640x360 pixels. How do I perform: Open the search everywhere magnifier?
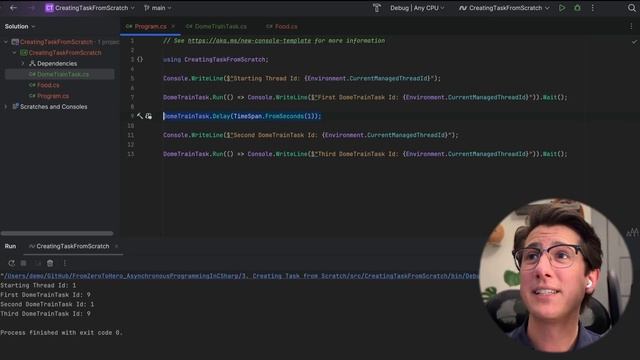[x=631, y=8]
